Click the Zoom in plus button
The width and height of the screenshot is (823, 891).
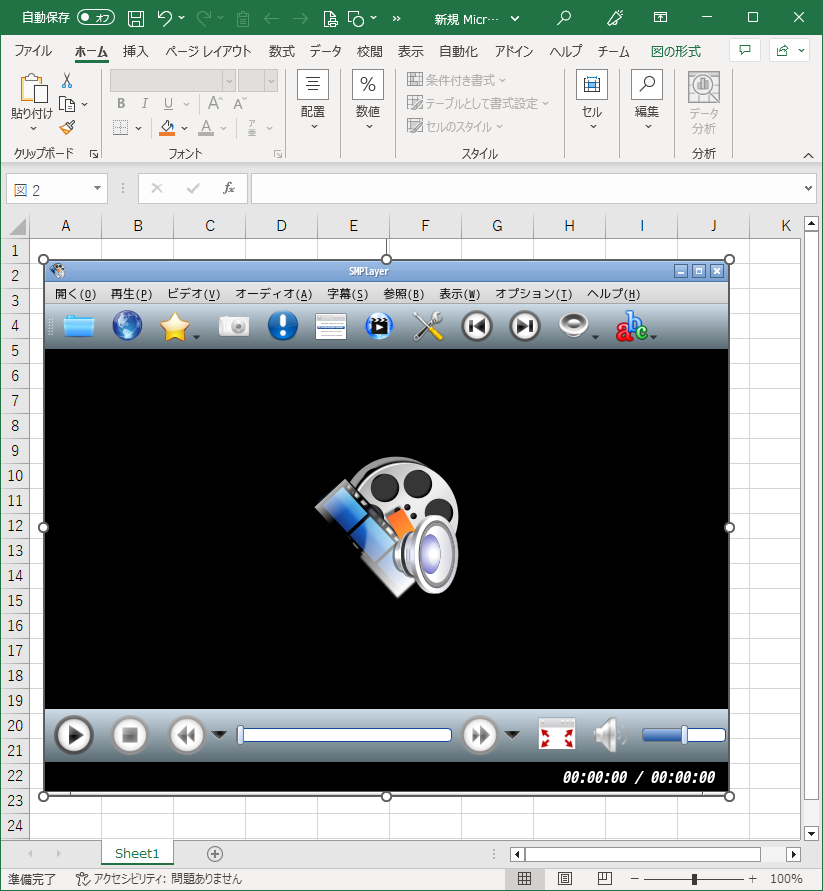(753, 878)
